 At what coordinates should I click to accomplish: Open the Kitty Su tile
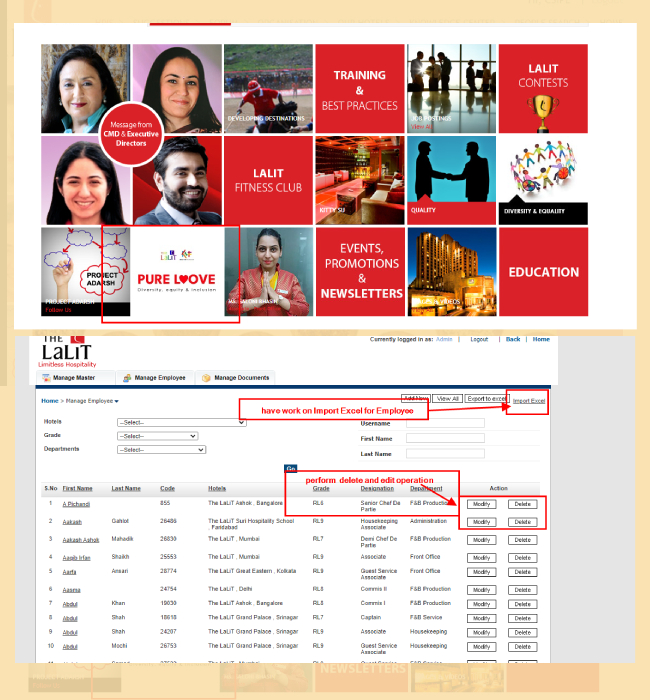pos(360,180)
